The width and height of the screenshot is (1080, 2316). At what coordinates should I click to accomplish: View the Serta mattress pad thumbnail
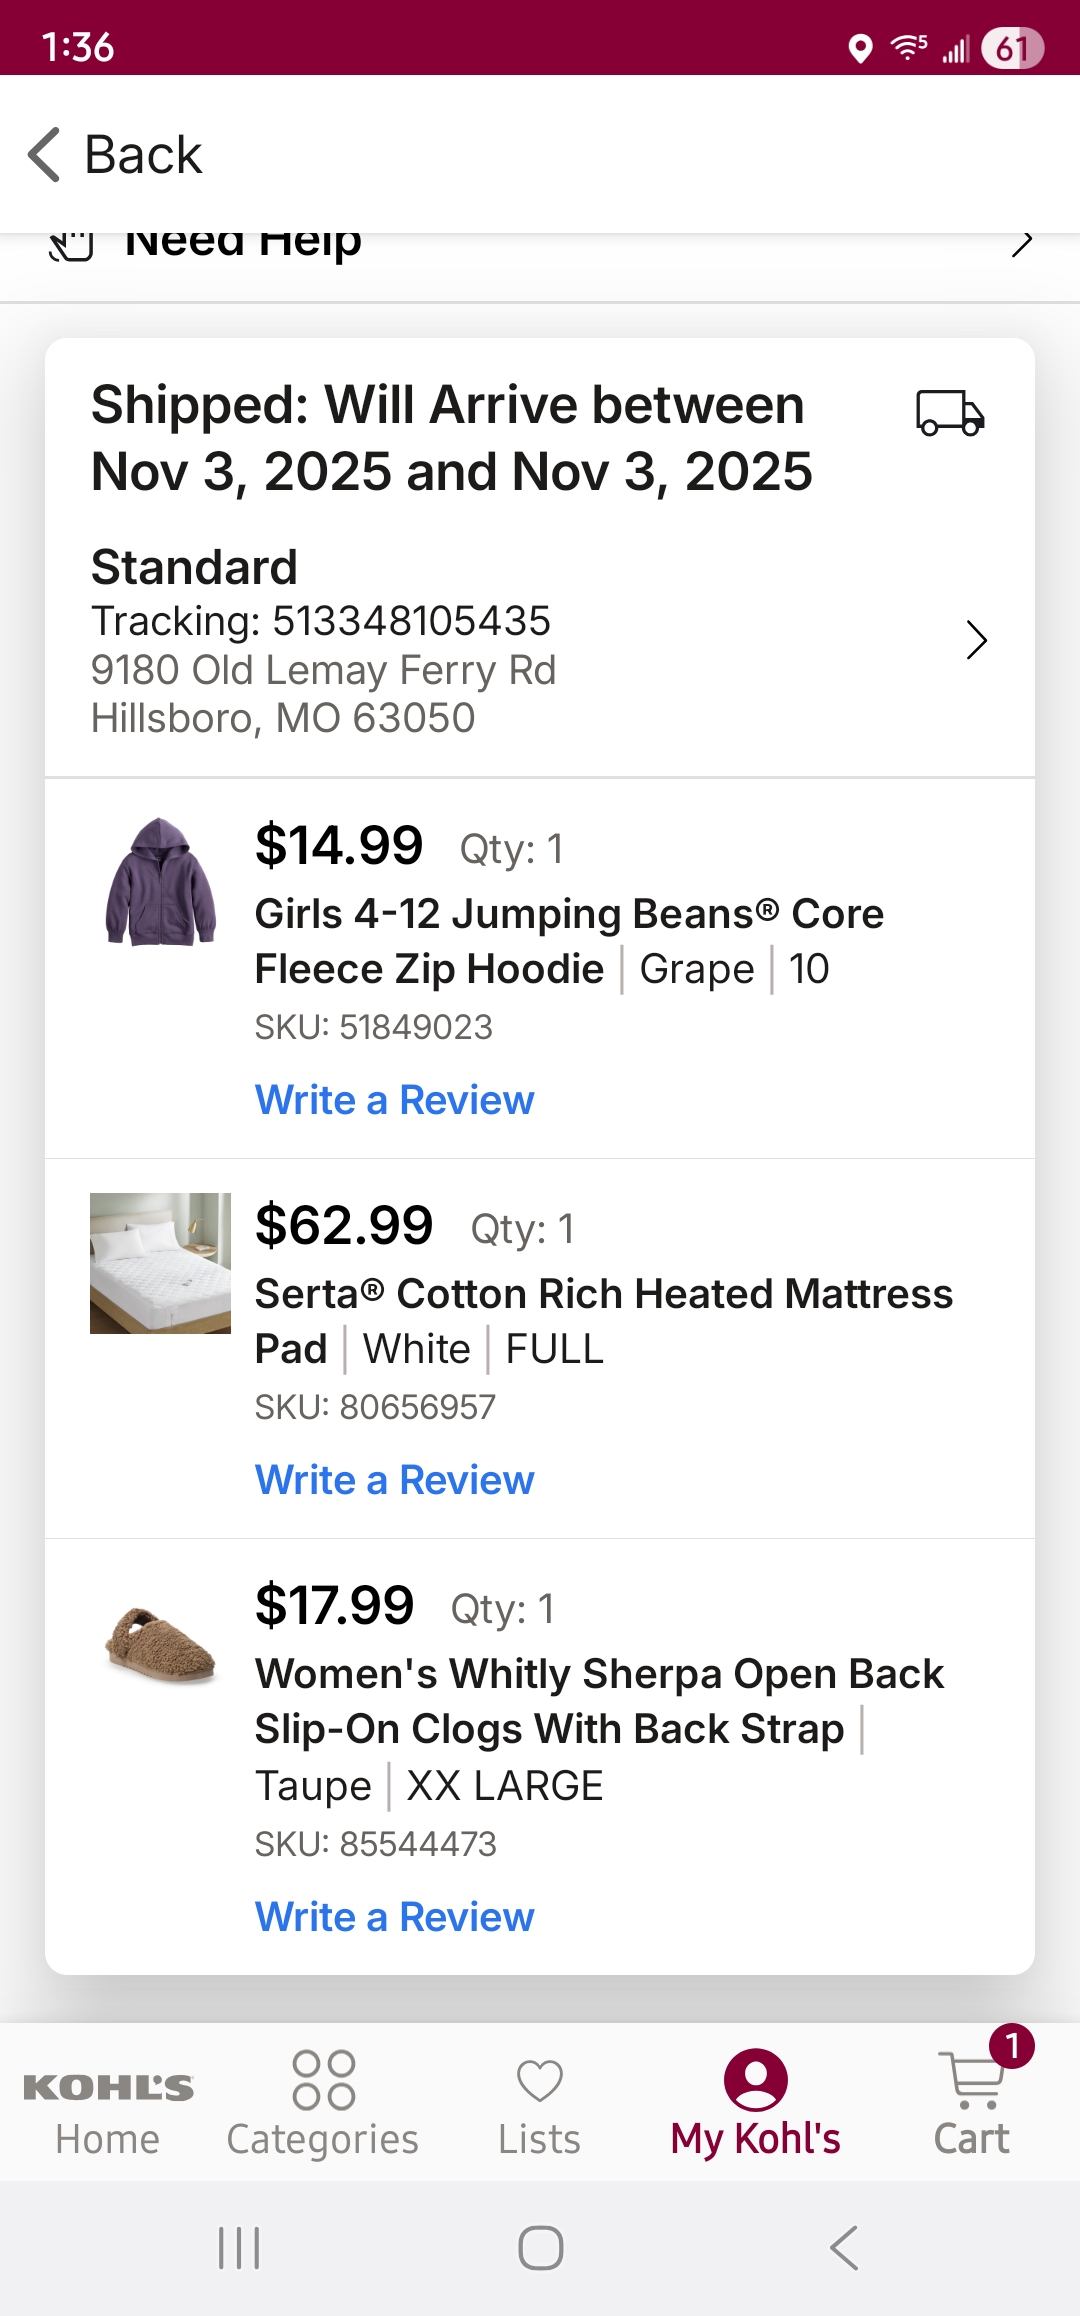[x=160, y=1263]
